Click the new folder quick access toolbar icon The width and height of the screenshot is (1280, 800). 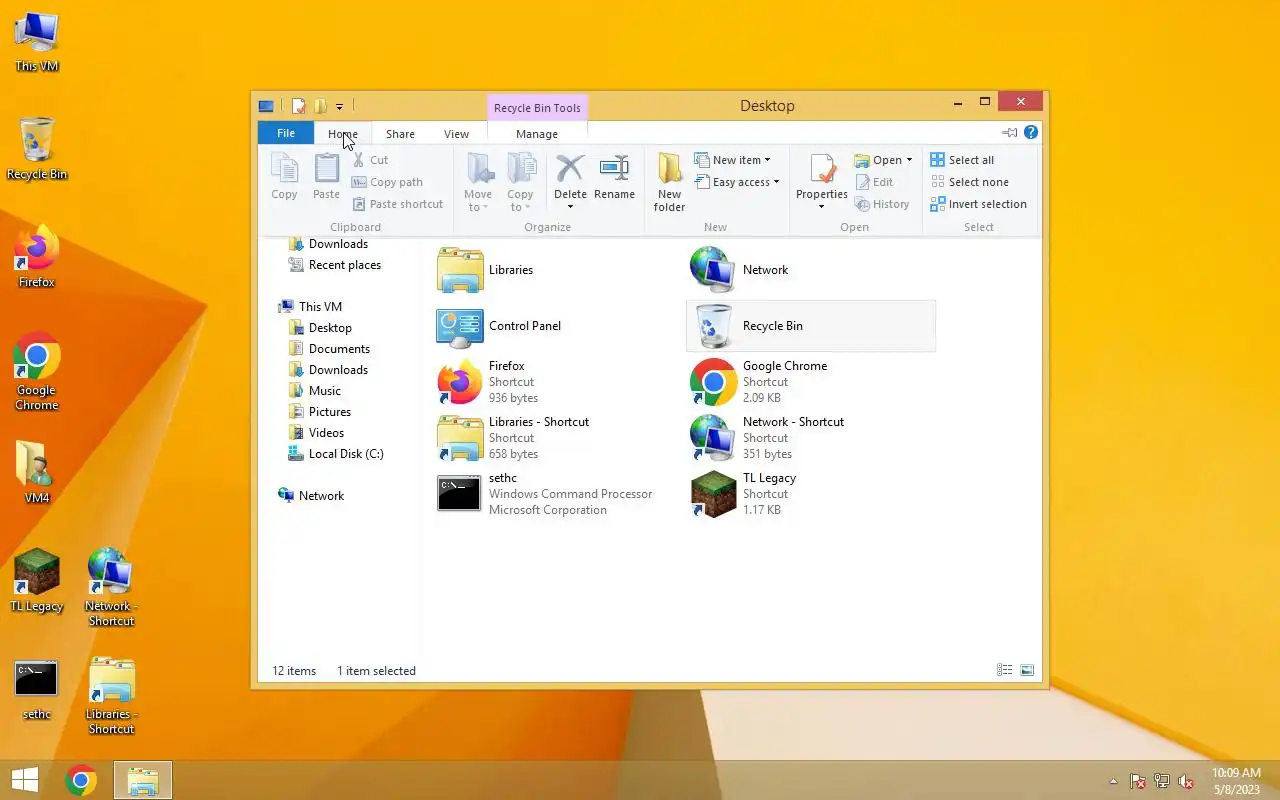point(320,106)
